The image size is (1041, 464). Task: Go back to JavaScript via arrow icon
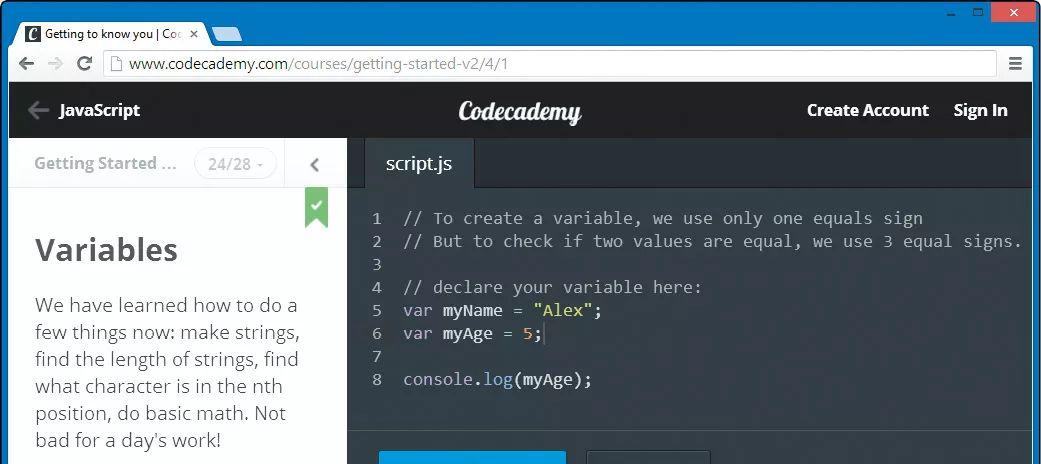pyautogui.click(x=39, y=110)
